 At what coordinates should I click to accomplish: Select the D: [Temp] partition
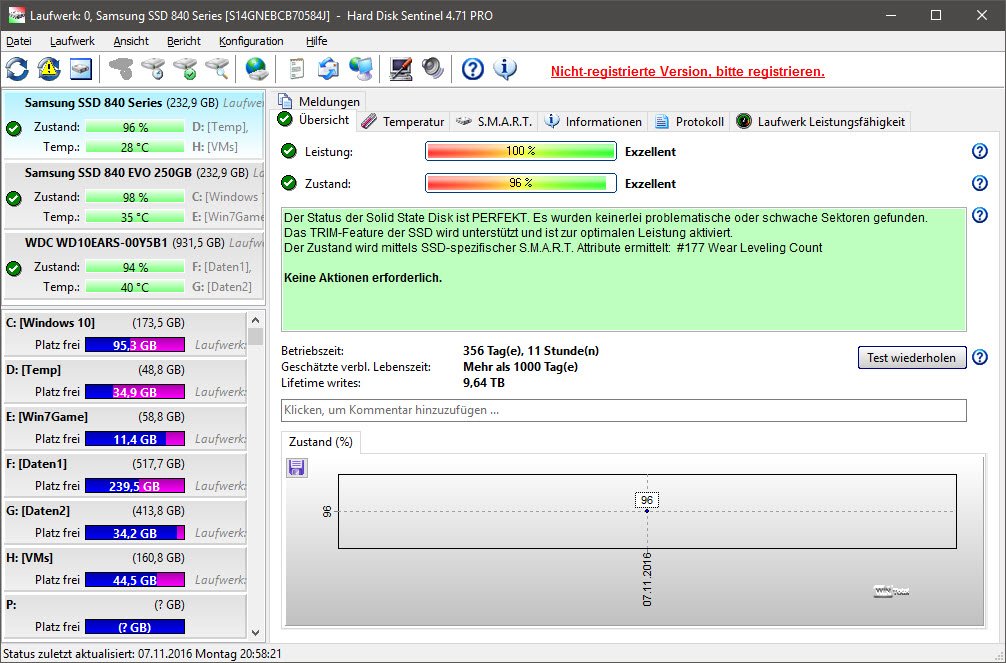pos(125,381)
